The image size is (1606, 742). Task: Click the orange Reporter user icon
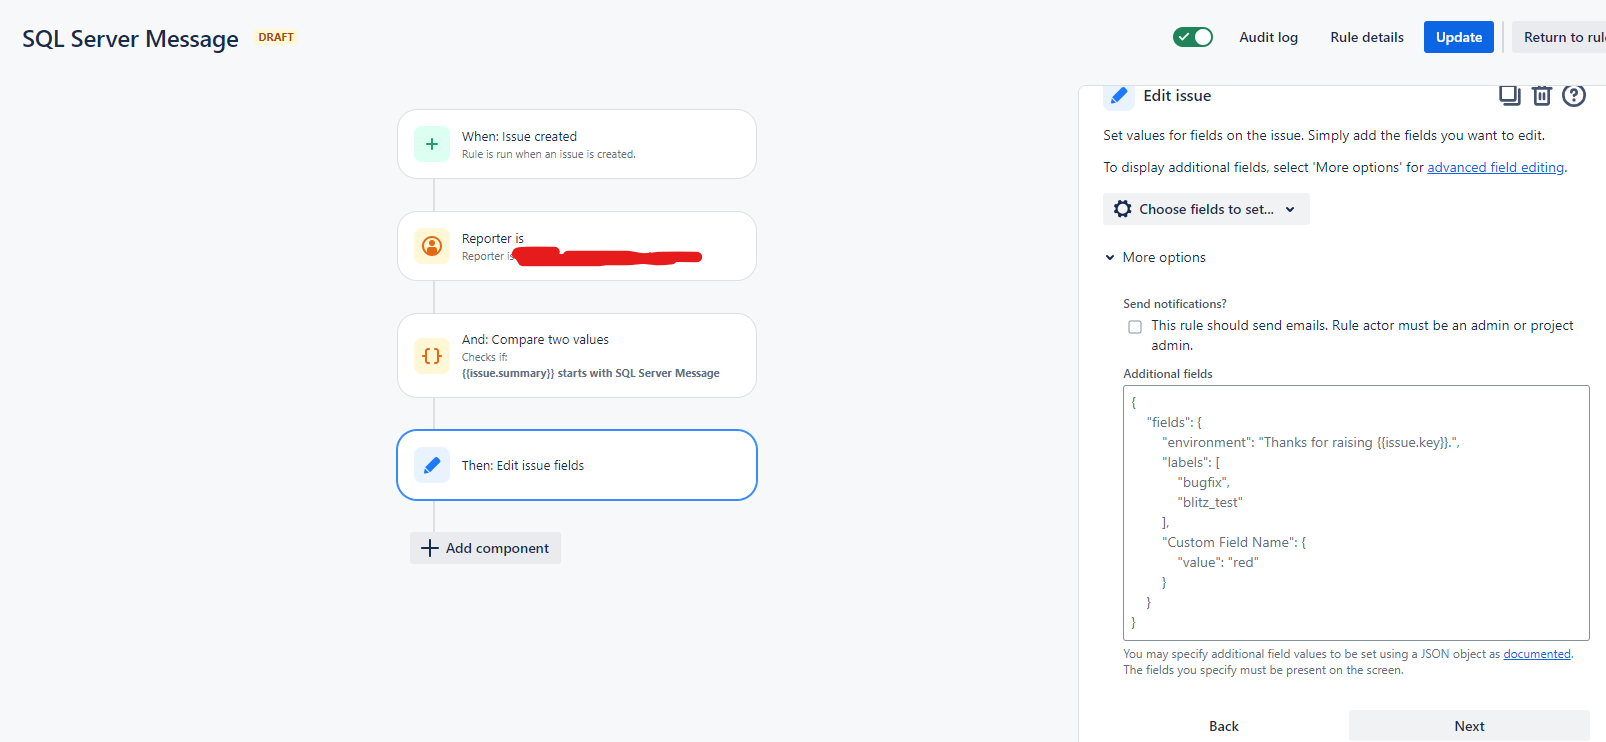[x=432, y=246]
